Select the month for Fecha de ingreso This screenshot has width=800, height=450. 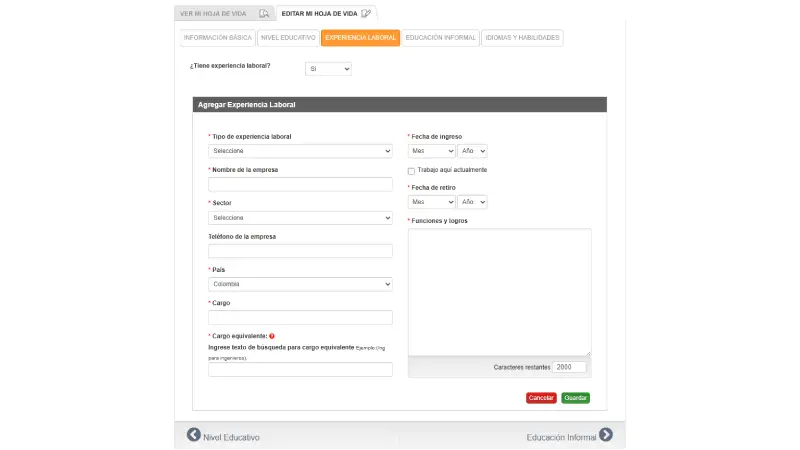click(x=431, y=151)
